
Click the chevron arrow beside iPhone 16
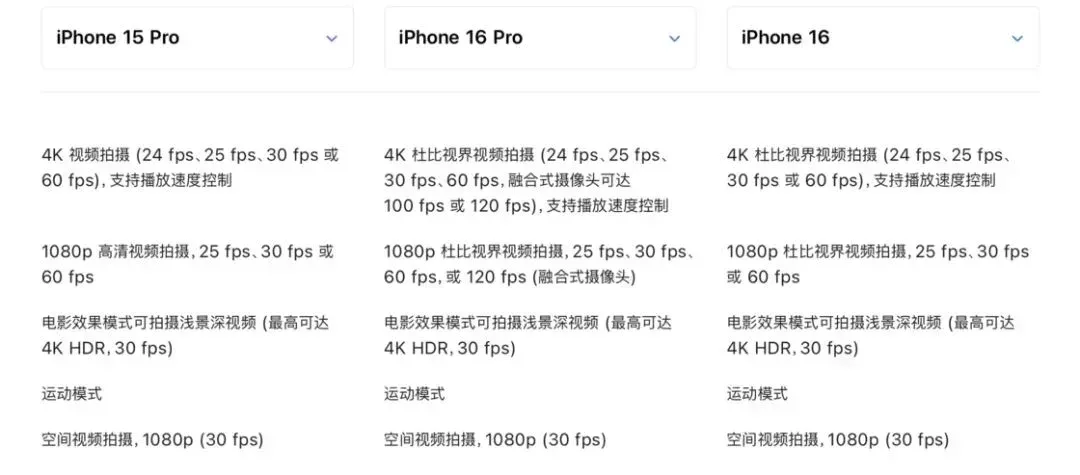[1017, 39]
